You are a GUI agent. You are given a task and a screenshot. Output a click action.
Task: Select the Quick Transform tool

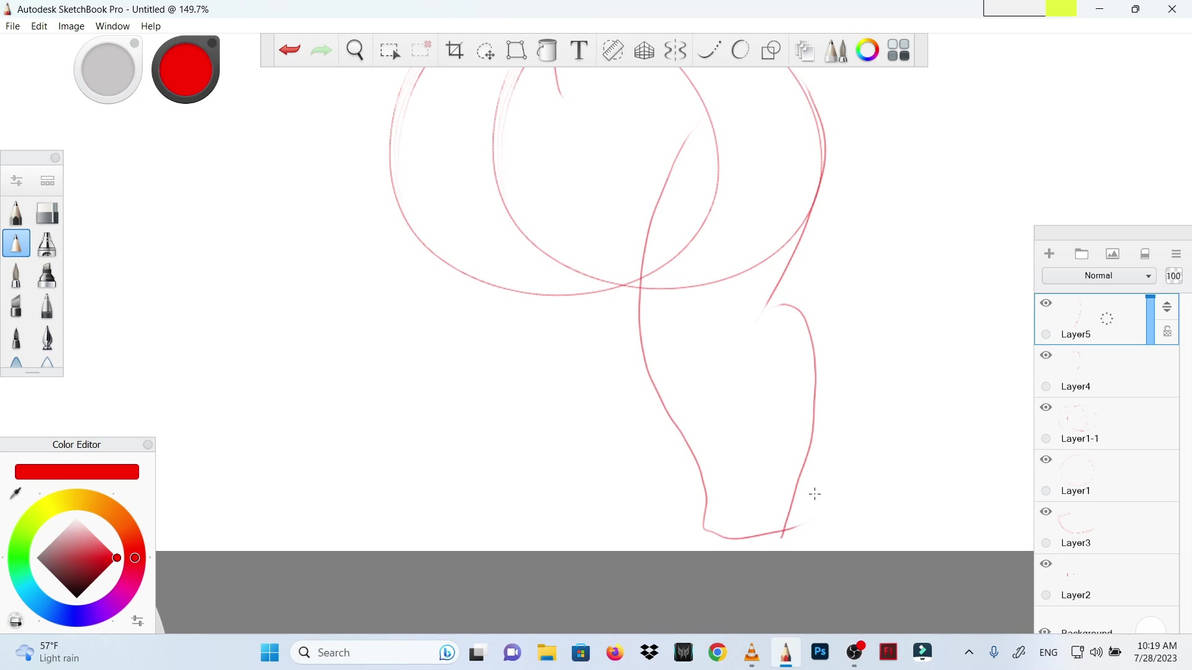[x=485, y=51]
